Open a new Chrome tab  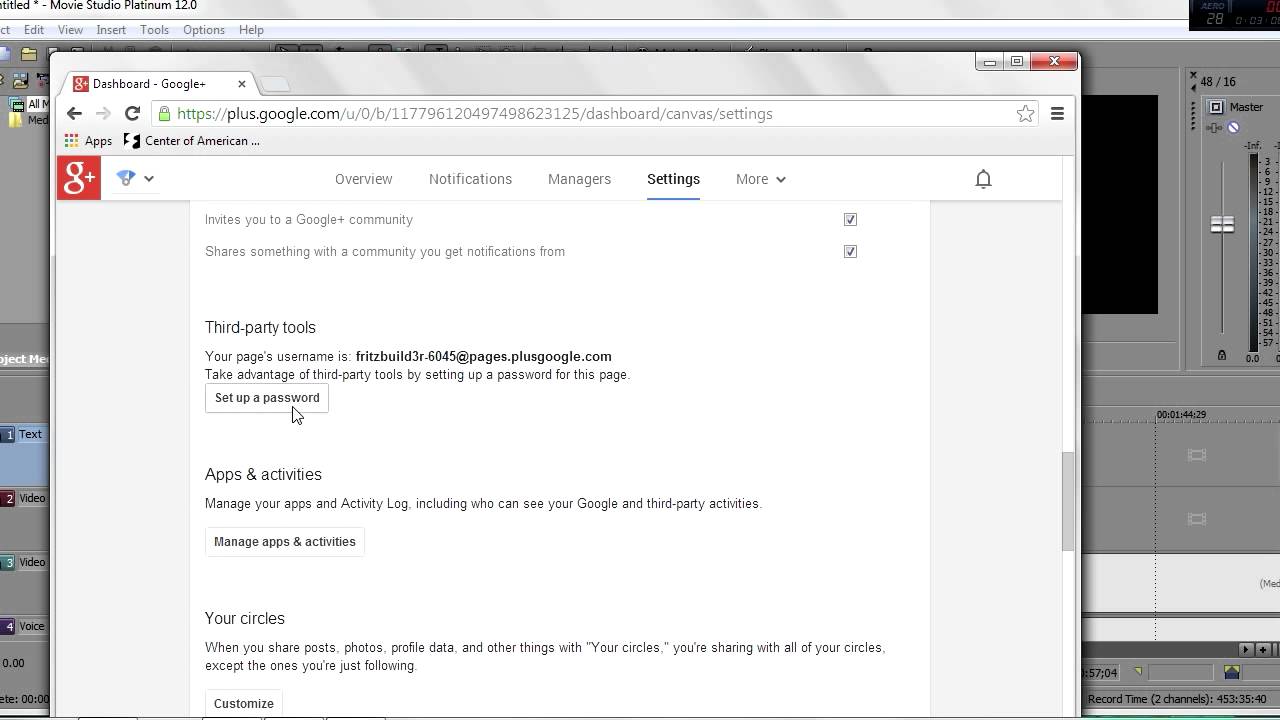point(274,84)
